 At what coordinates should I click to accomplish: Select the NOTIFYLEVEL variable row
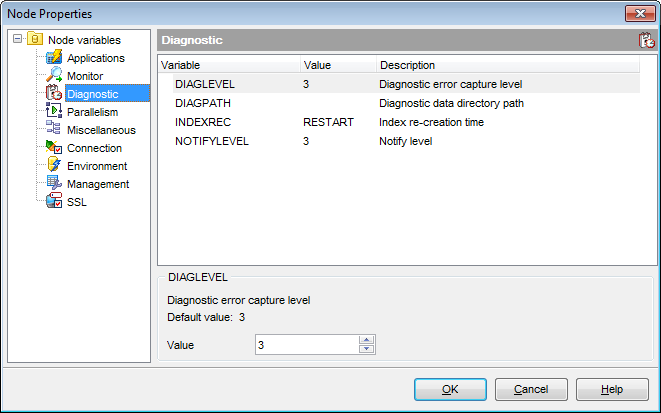211,140
